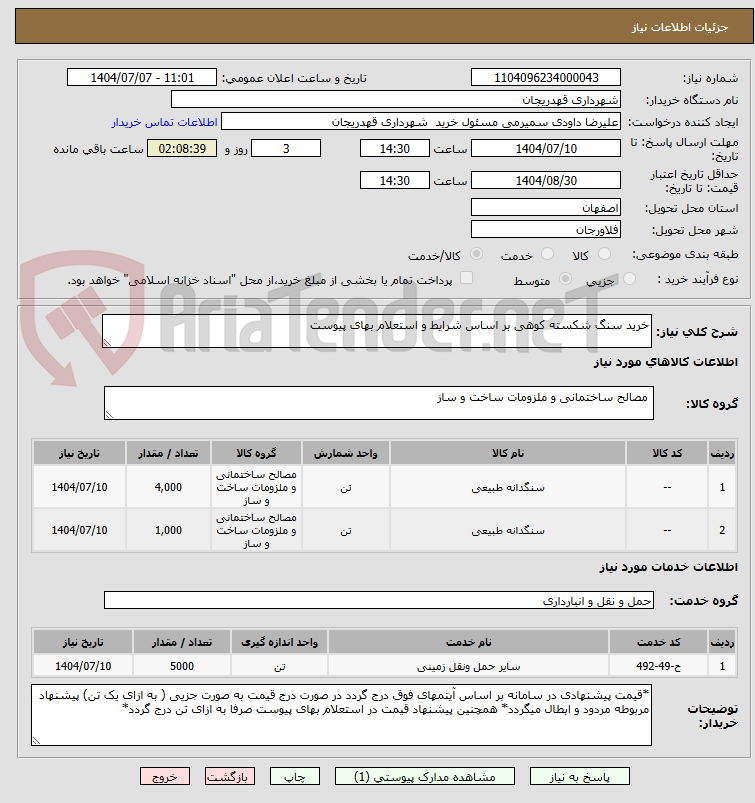The width and height of the screenshot is (755, 803).
Task: Select the متوسط purchase type radio
Action: pyautogui.click(x=565, y=279)
